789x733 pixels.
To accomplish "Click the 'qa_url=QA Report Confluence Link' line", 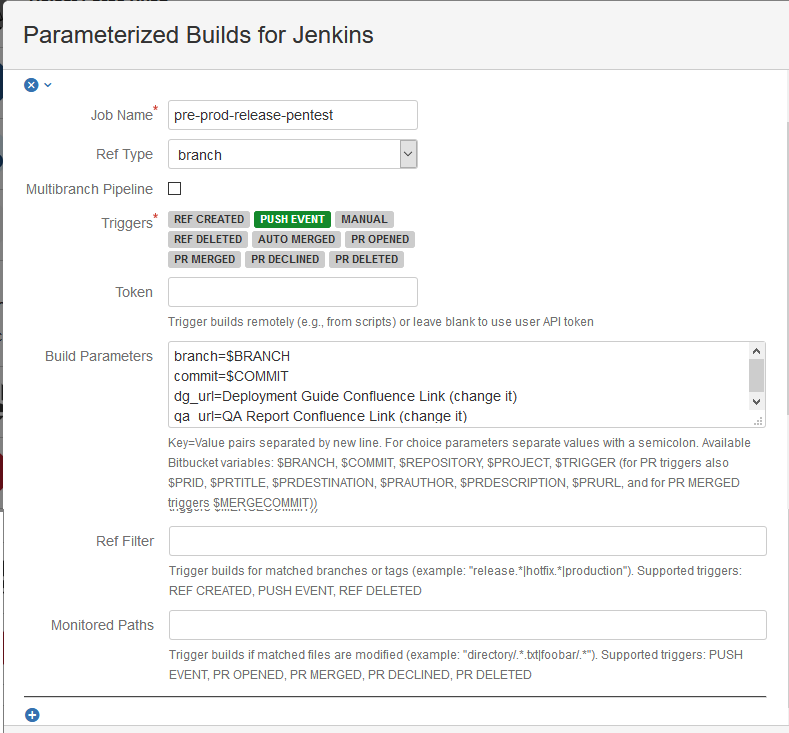I will pos(321,417).
